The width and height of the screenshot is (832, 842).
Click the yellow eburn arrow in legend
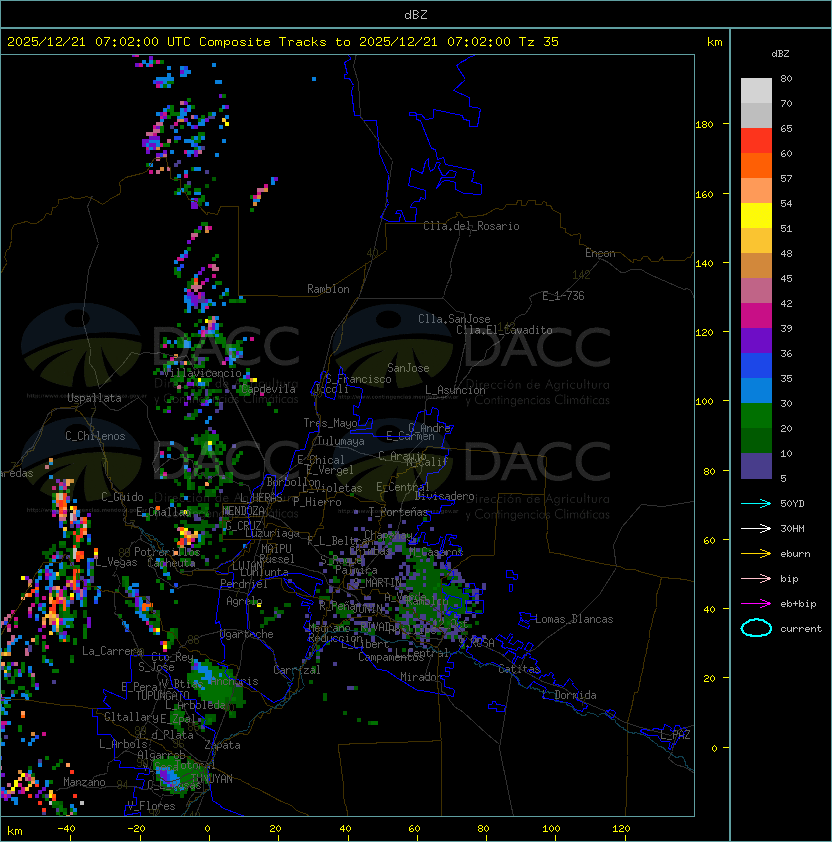tap(756, 554)
